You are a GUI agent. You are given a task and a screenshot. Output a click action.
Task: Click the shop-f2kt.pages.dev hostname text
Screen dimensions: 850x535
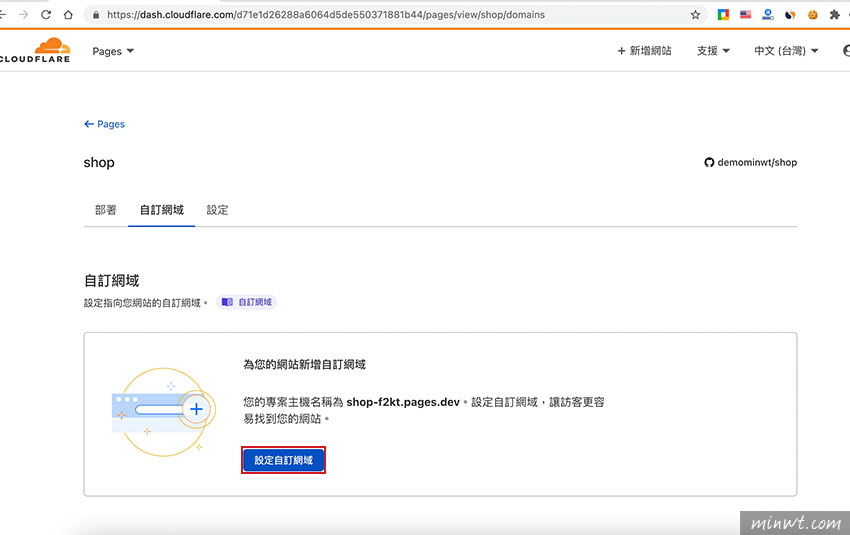[x=403, y=402]
